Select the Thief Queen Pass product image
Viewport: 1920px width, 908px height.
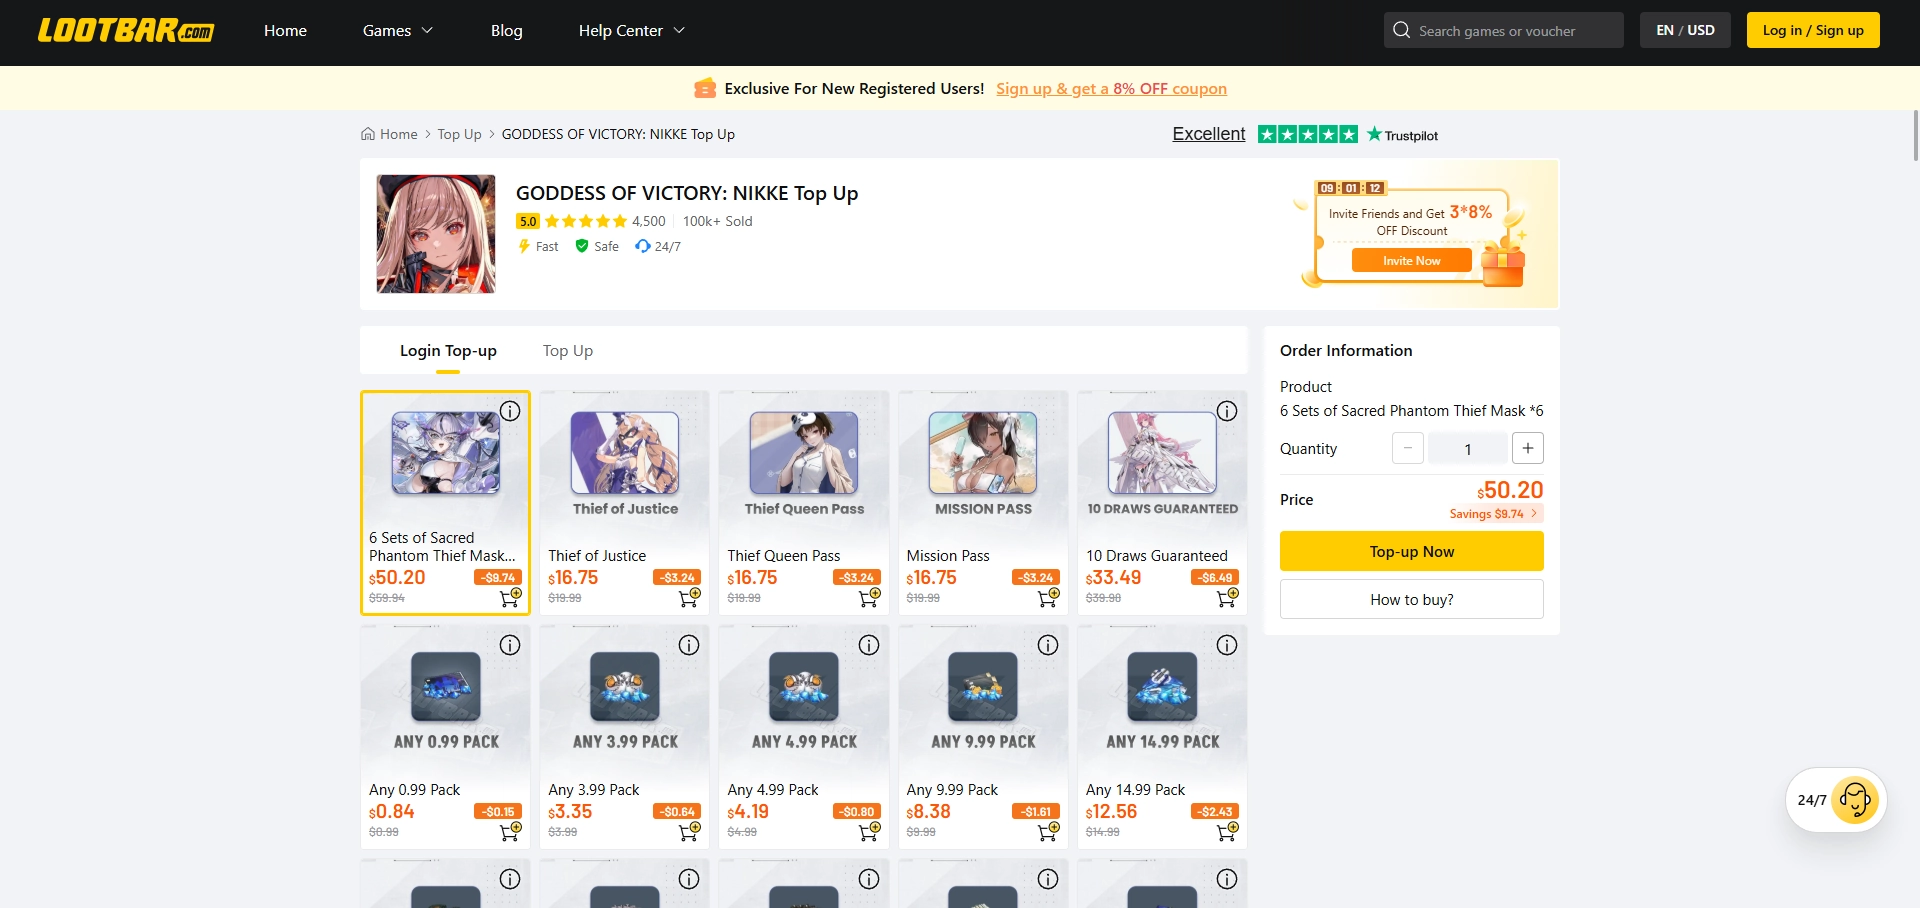(x=804, y=453)
